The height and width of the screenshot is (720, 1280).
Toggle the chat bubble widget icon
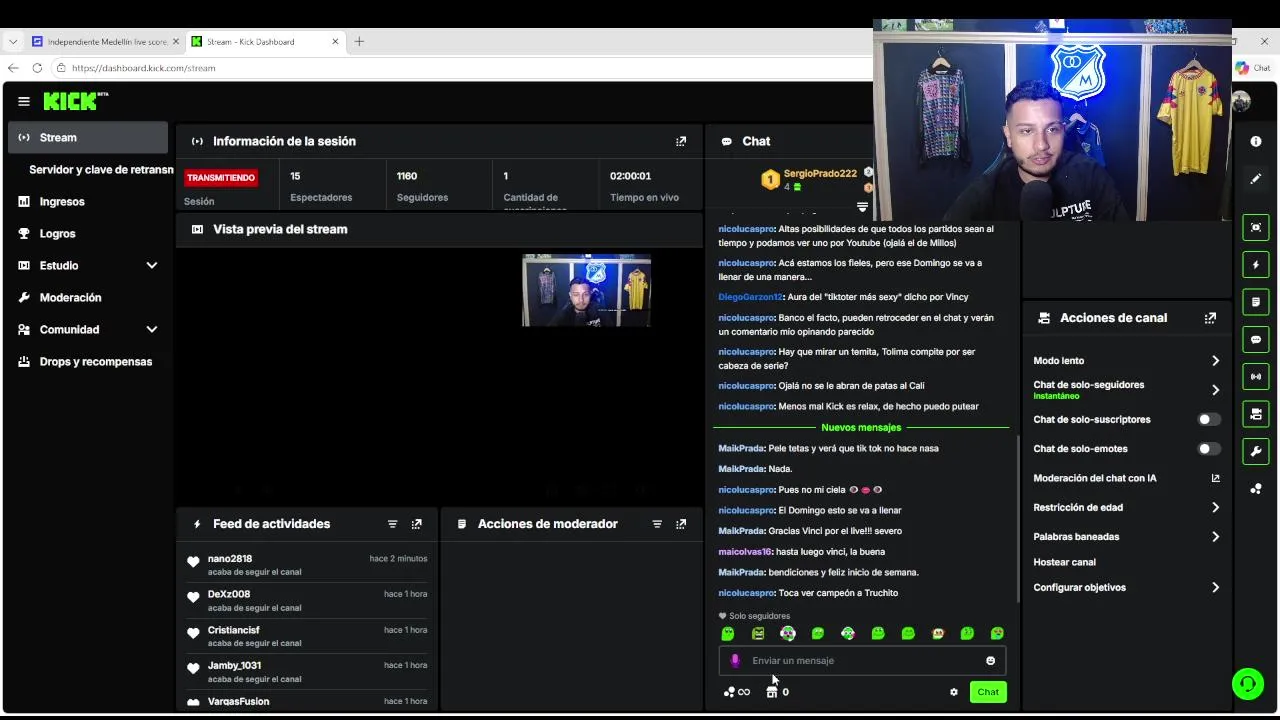tap(1256, 340)
